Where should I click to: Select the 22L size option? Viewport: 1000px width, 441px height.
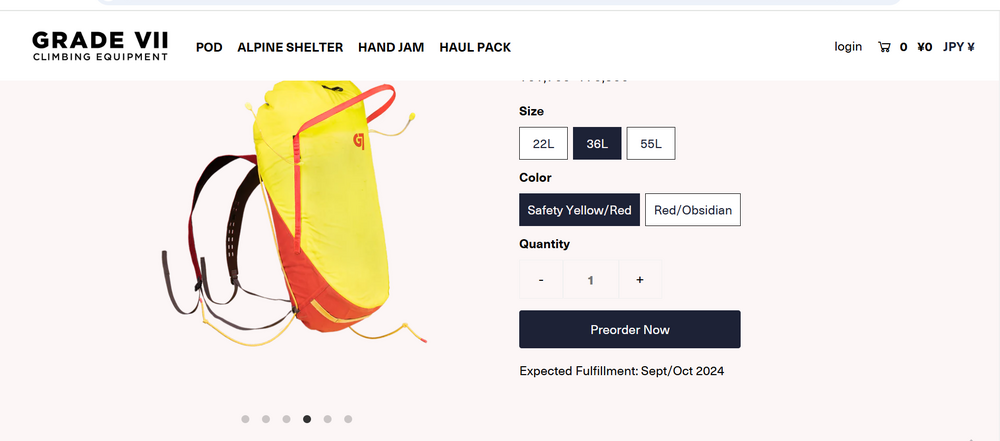point(543,144)
